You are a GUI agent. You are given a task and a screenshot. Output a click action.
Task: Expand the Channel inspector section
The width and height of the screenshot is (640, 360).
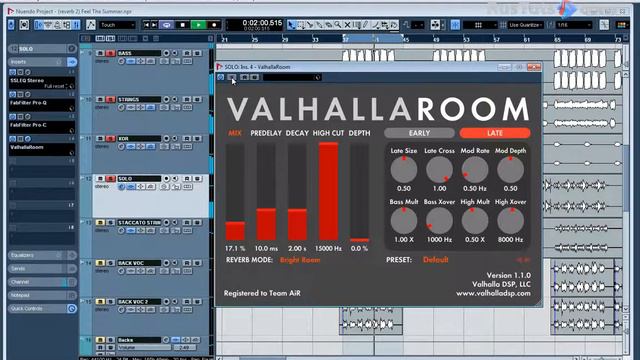tap(42, 282)
